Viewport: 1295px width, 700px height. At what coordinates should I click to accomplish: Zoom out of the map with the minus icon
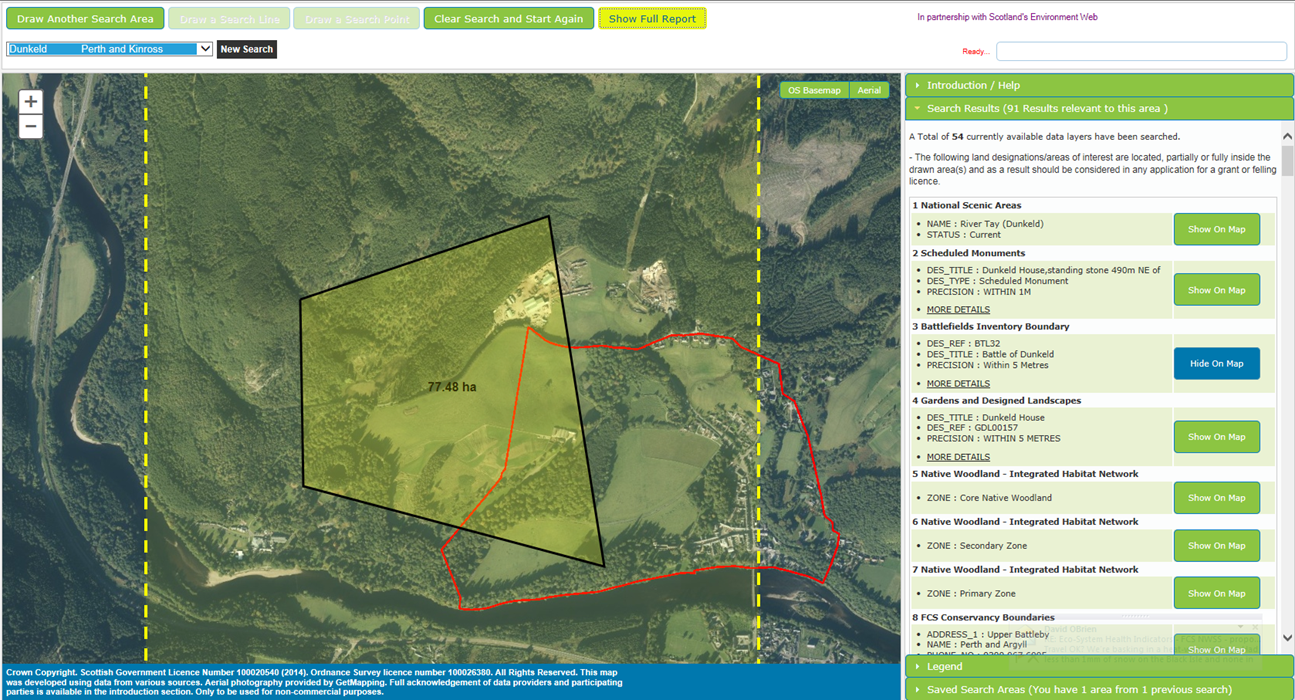(x=30, y=125)
